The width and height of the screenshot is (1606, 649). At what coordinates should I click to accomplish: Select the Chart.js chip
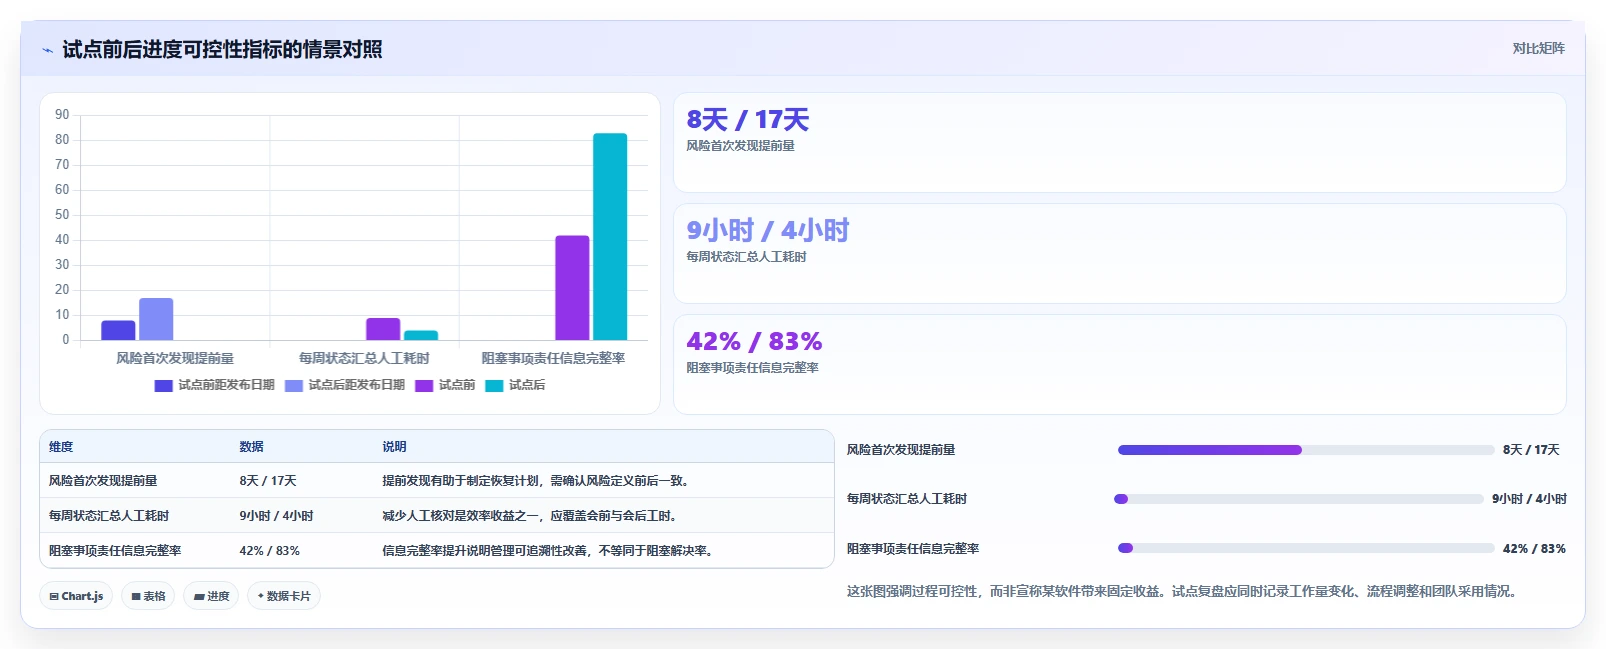click(77, 596)
